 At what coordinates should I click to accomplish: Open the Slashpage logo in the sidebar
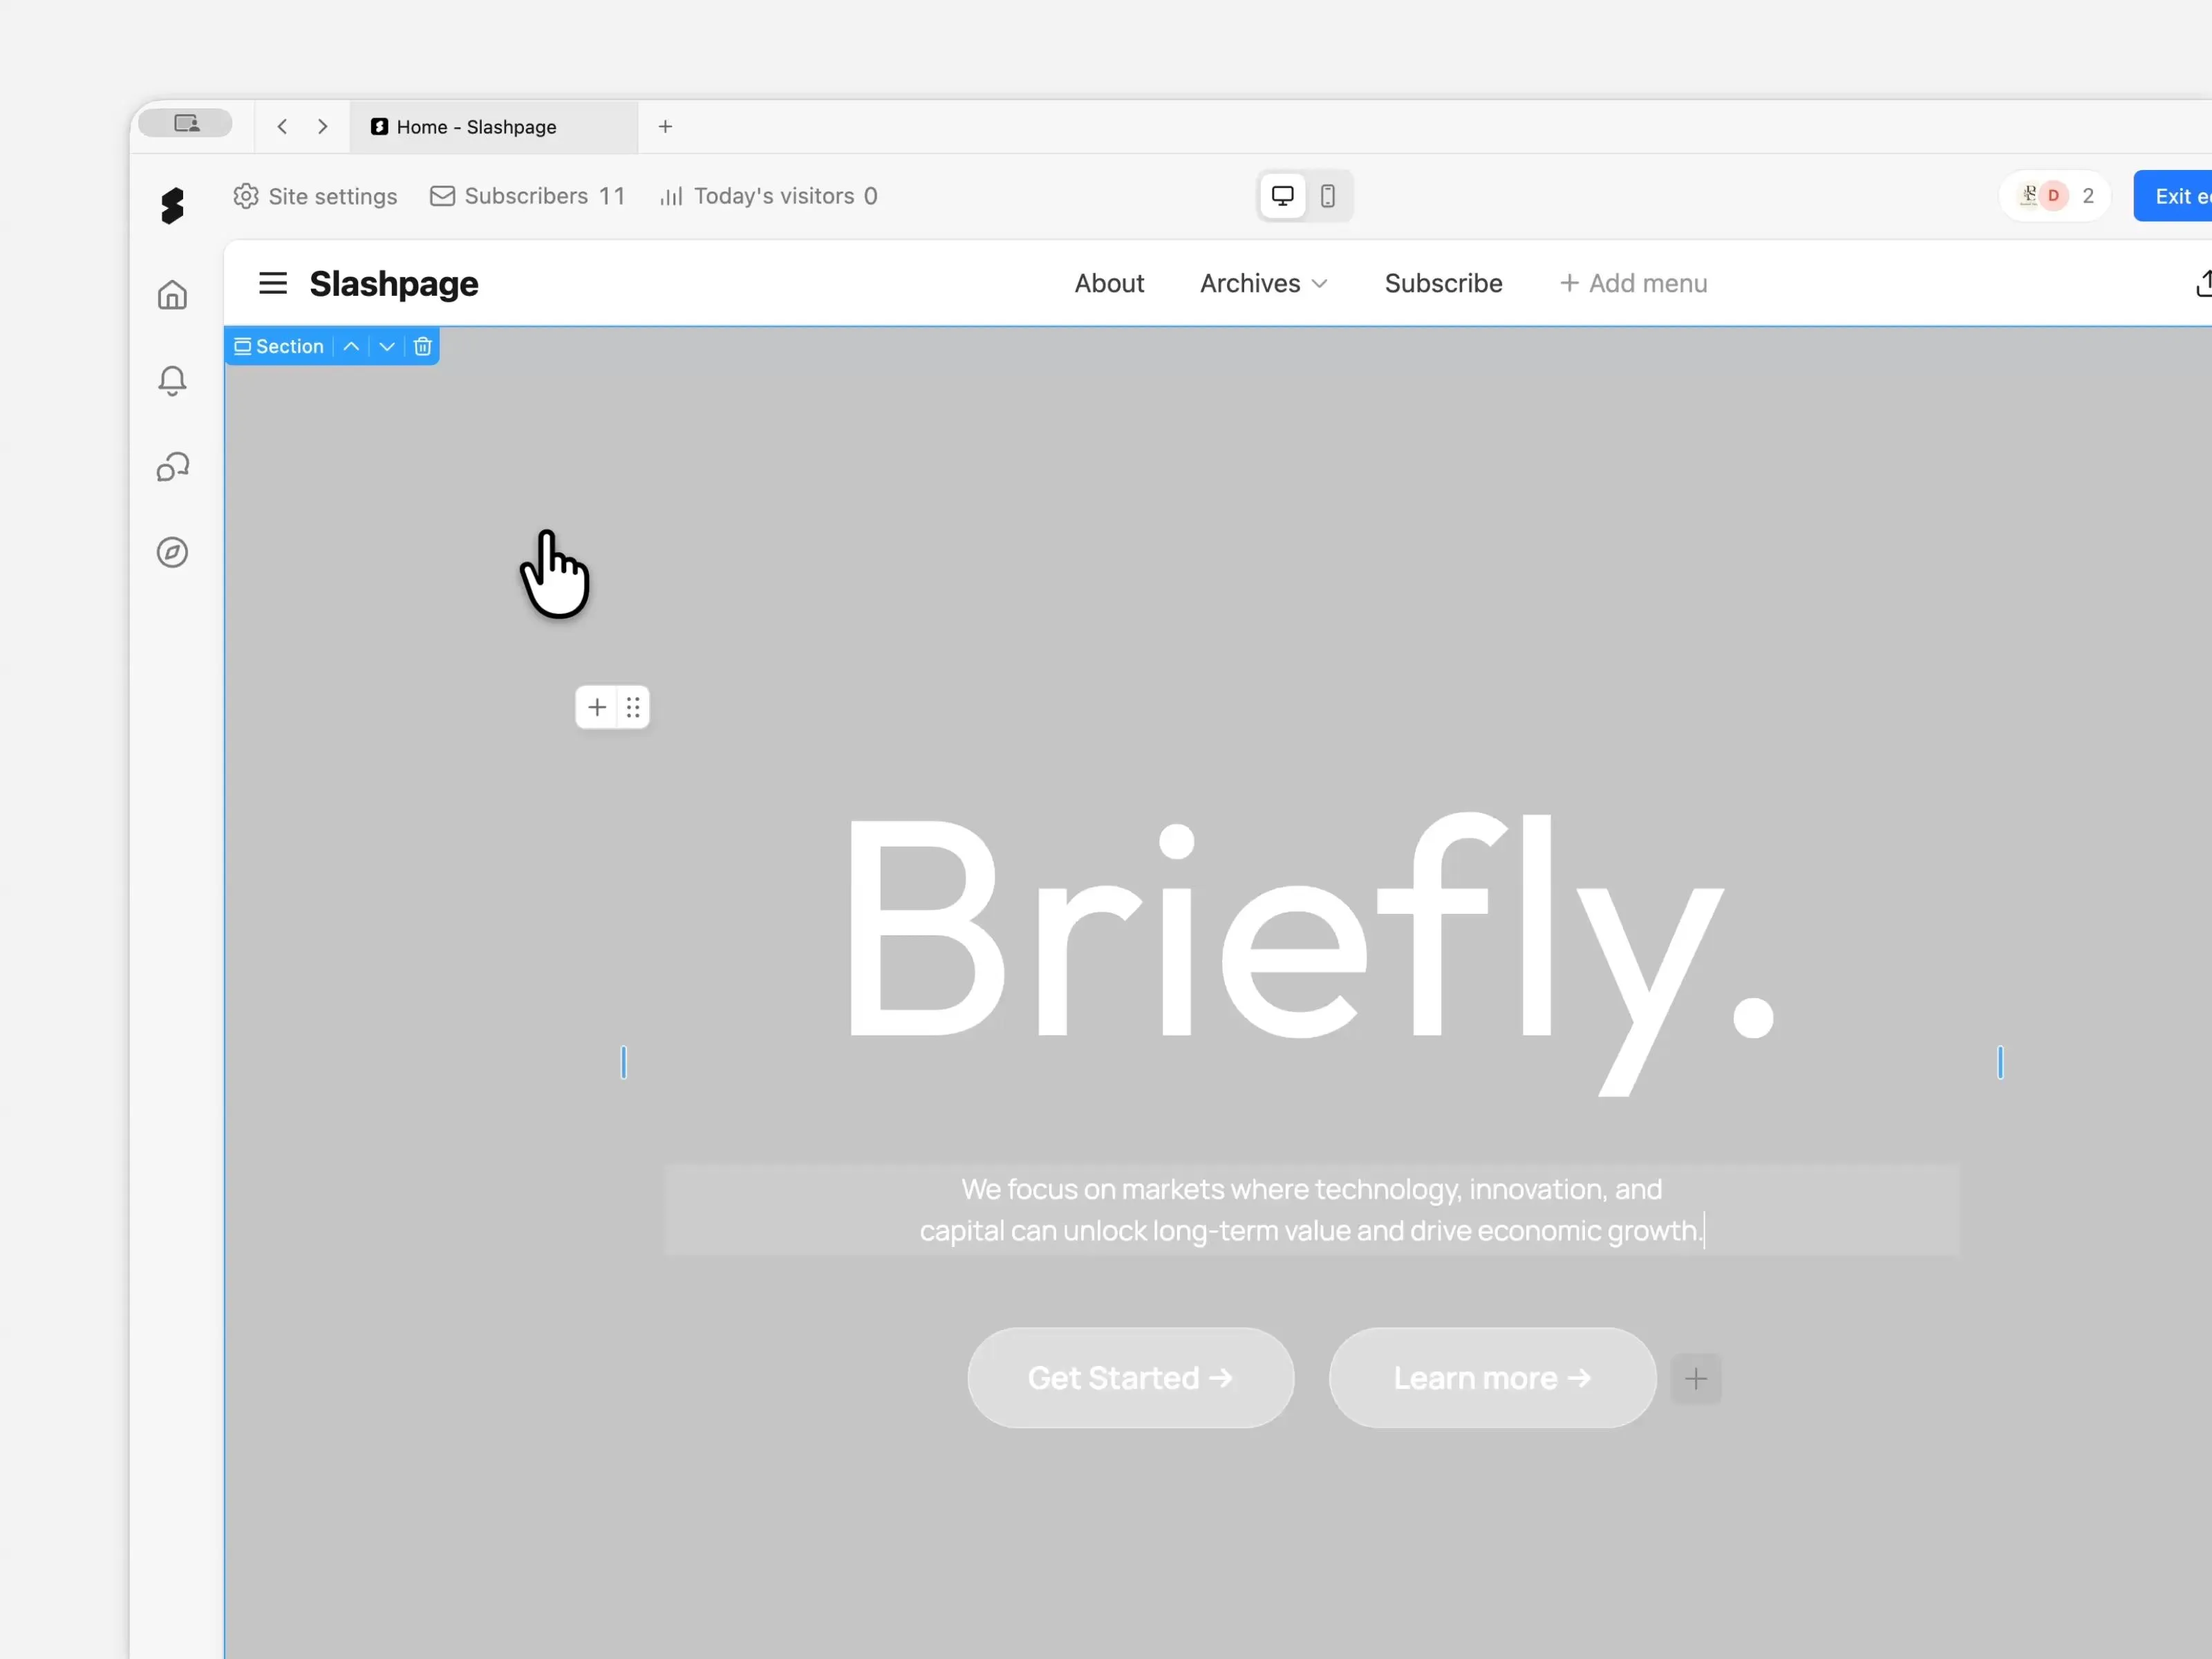[172, 206]
